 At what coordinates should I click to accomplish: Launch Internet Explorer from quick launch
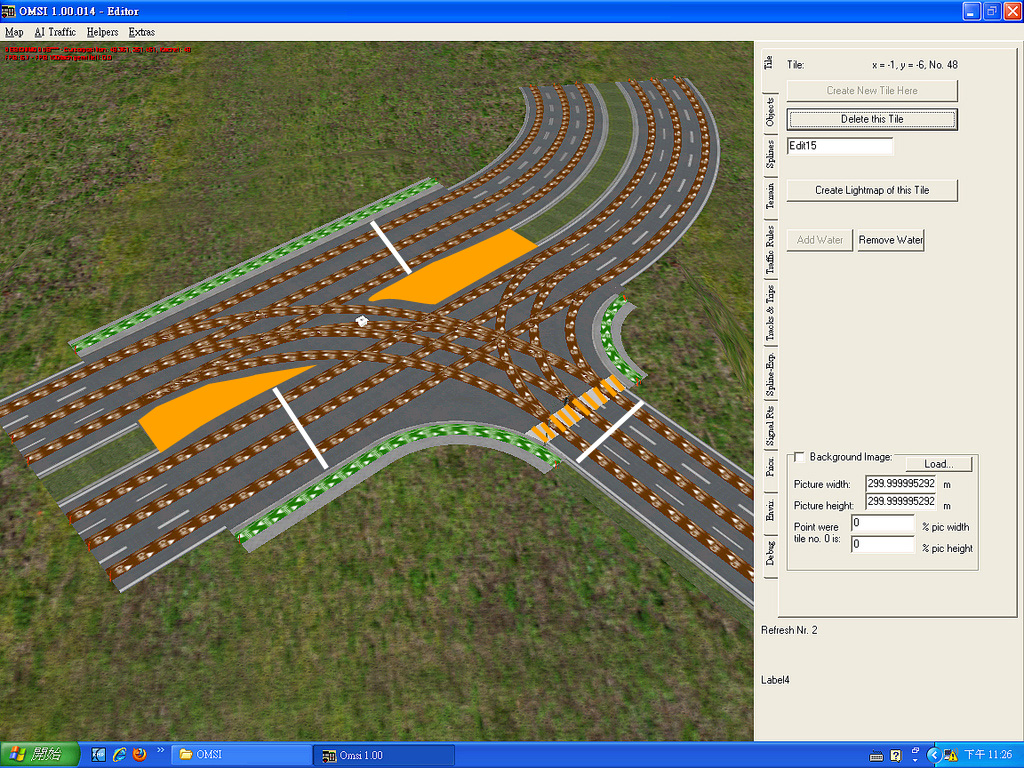click(x=119, y=754)
